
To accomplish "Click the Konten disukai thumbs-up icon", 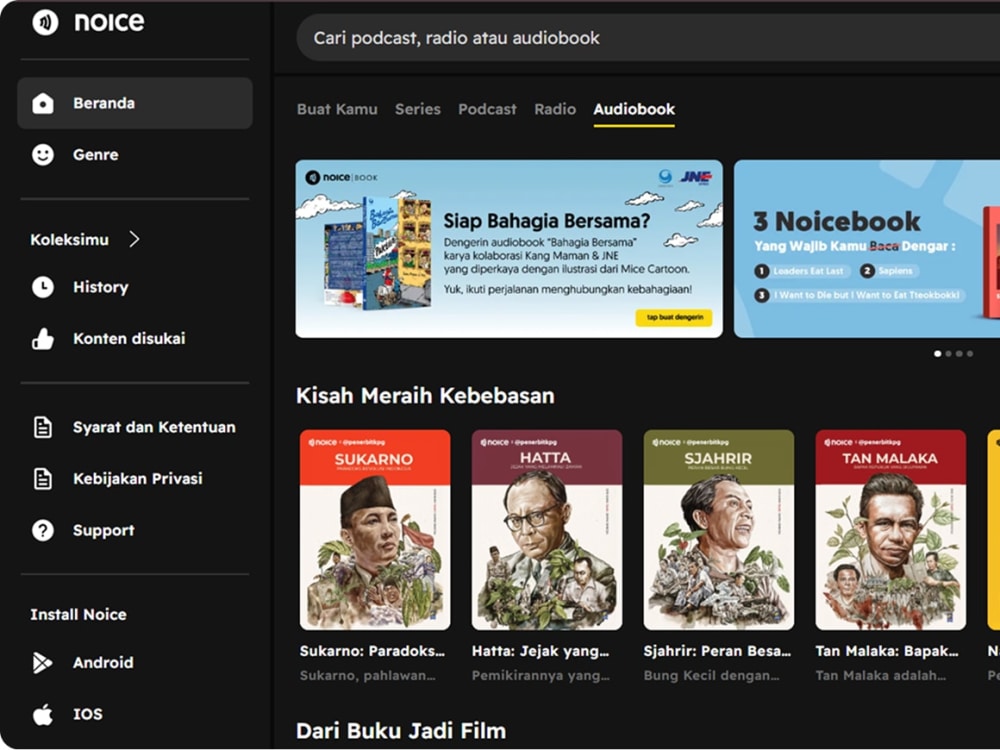I will click(43, 339).
